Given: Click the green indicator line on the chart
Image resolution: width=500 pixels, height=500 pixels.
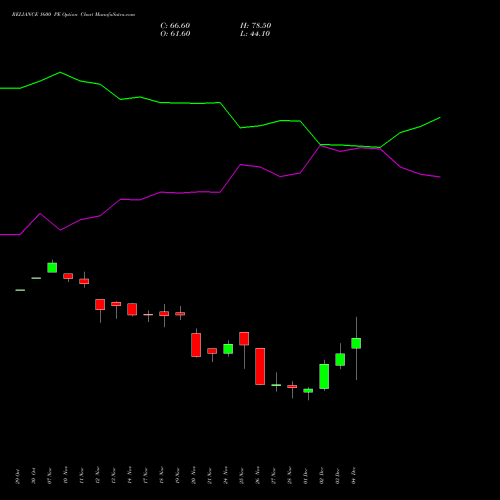Looking at the screenshot, I should pos(220,103).
